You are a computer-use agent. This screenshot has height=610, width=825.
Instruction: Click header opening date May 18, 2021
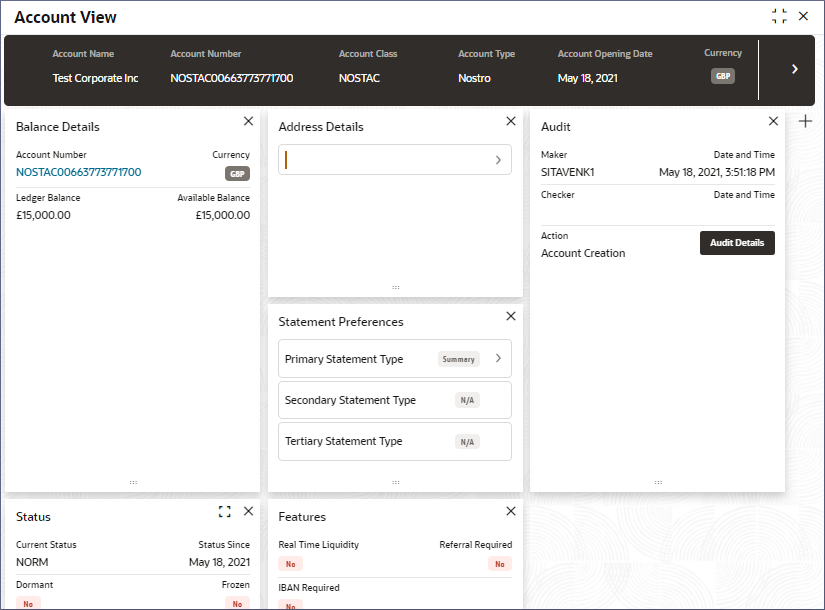coord(588,78)
